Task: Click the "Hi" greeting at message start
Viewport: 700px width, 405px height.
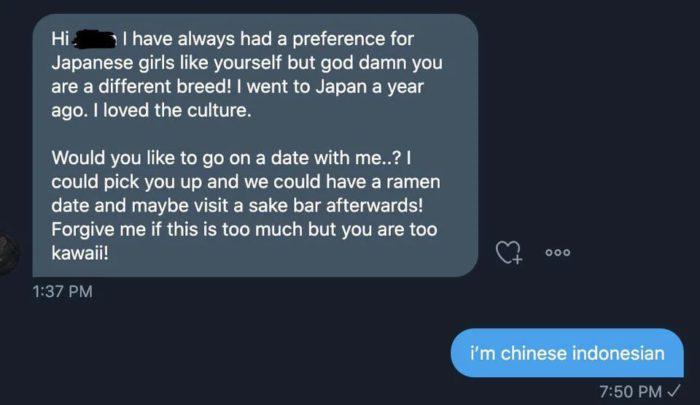Action: 60,41
